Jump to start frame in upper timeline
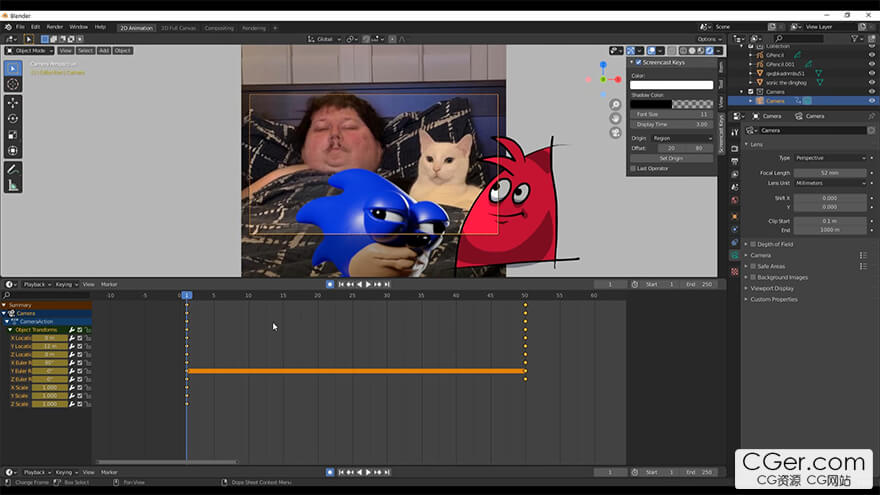The width and height of the screenshot is (880, 495). 341,285
